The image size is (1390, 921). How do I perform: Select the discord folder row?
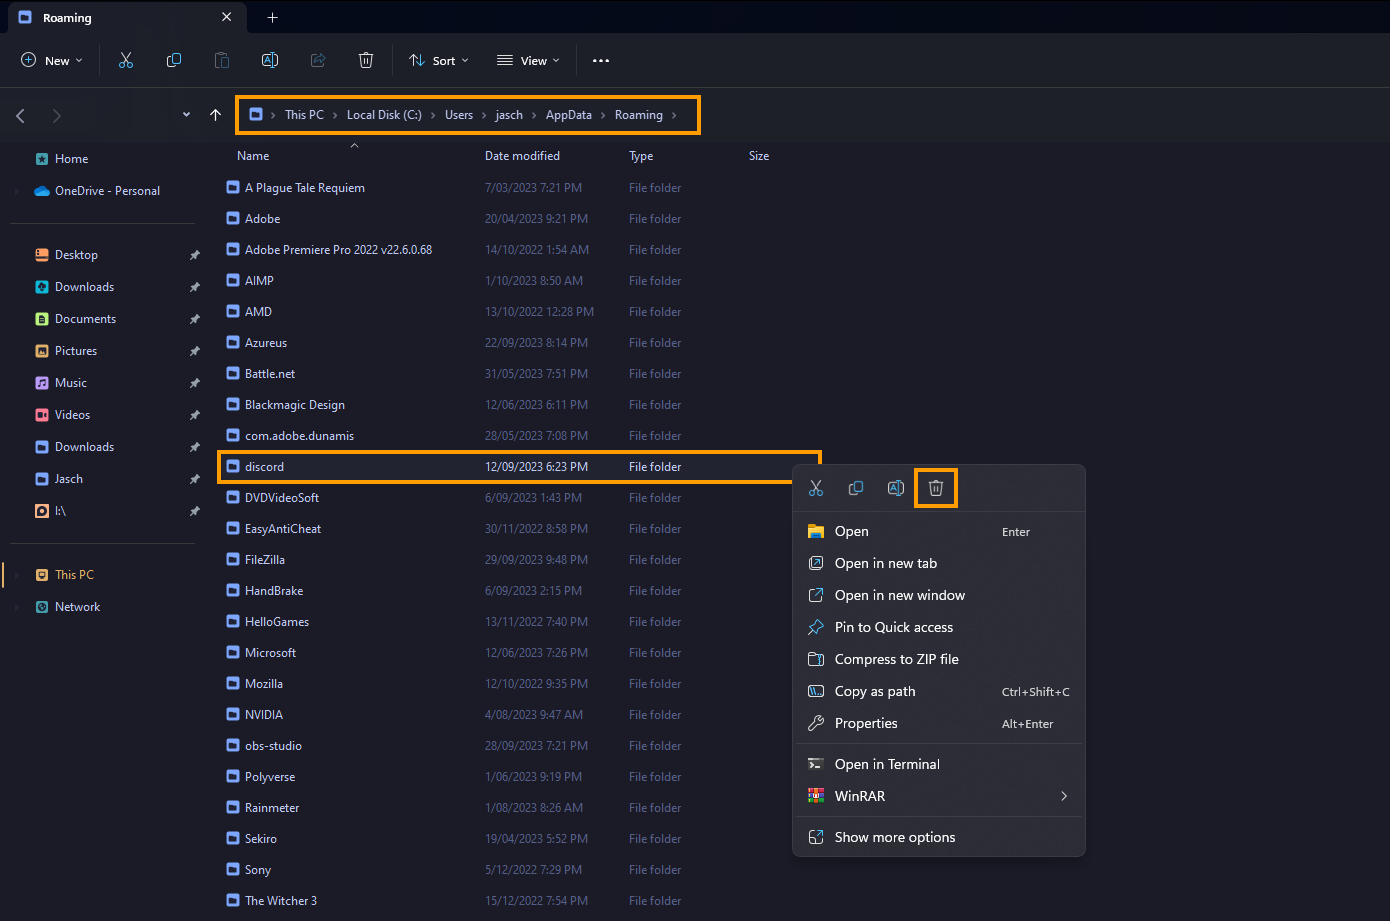[x=519, y=467]
